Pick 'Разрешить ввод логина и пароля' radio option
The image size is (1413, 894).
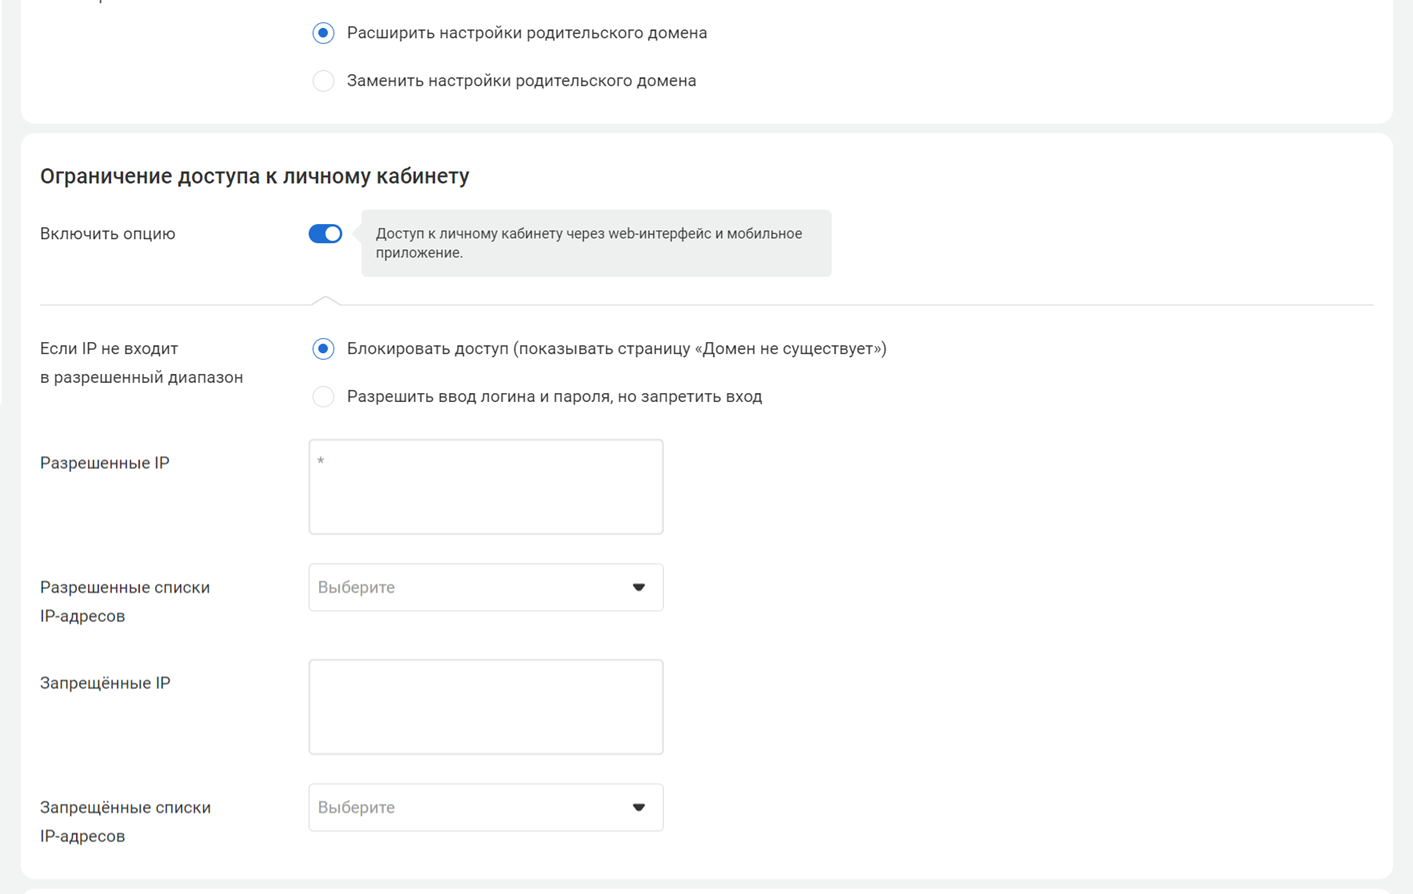[x=323, y=397]
